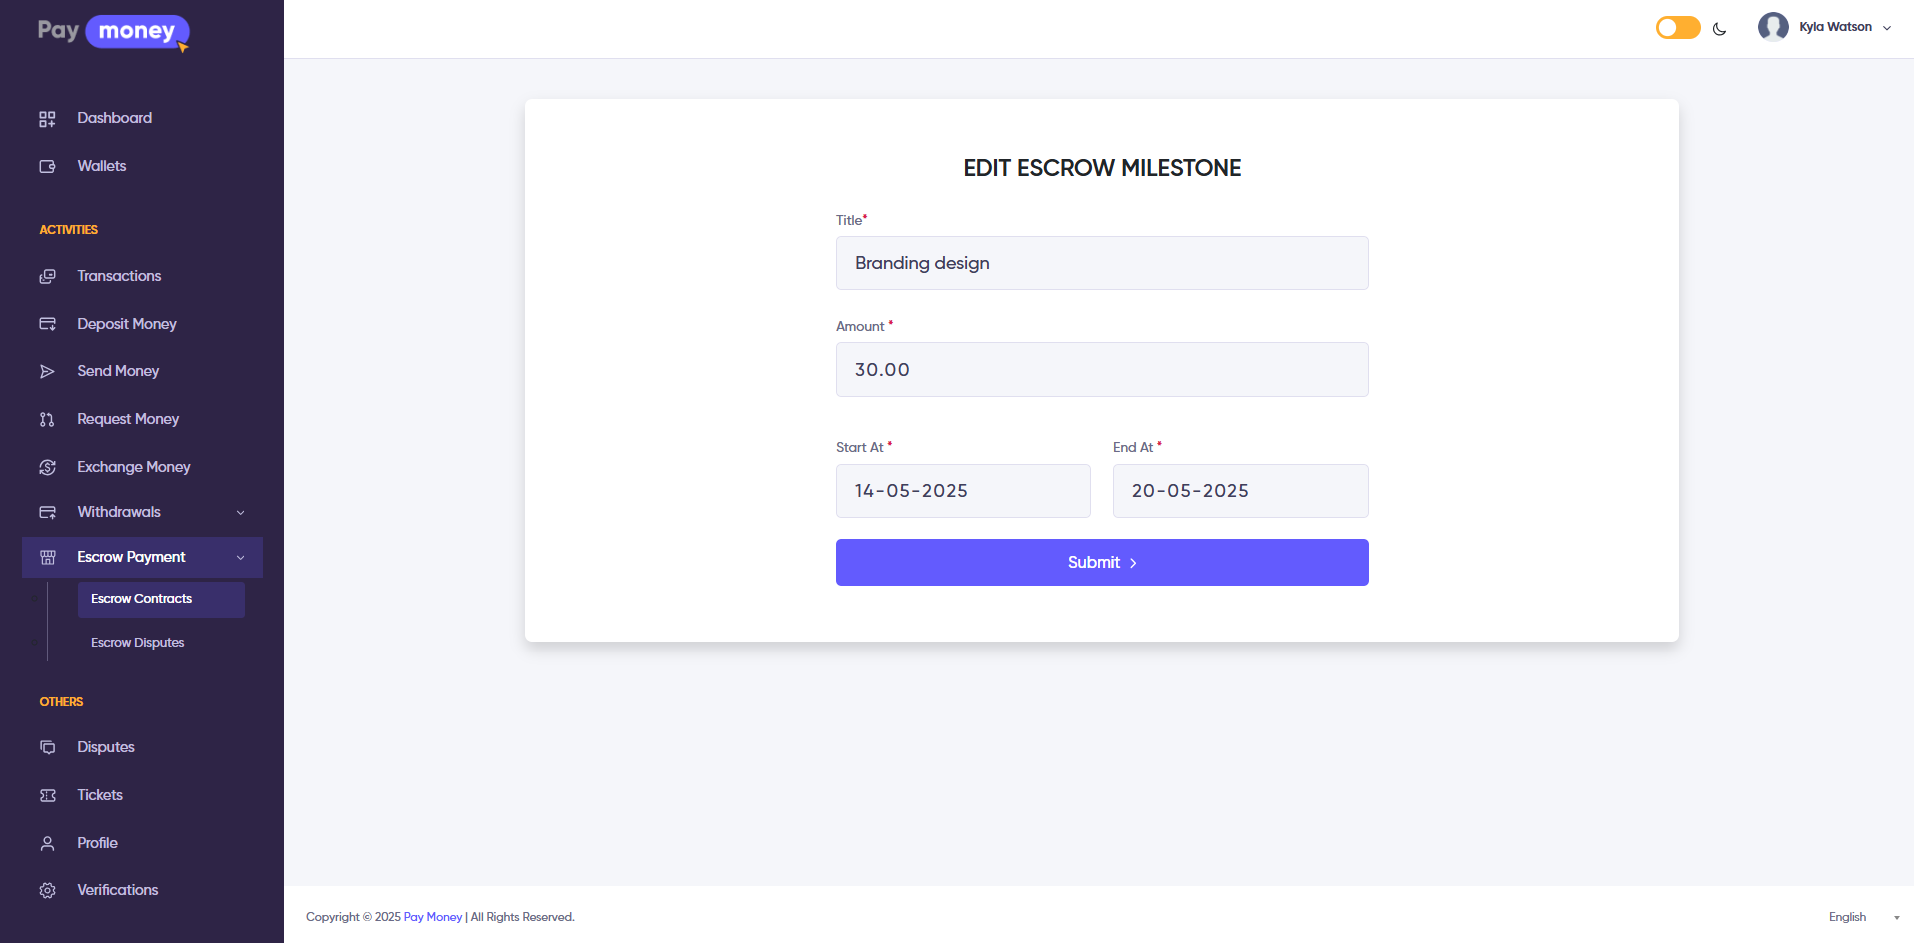Click the Request Money icon
The width and height of the screenshot is (1914, 943).
tap(47, 420)
